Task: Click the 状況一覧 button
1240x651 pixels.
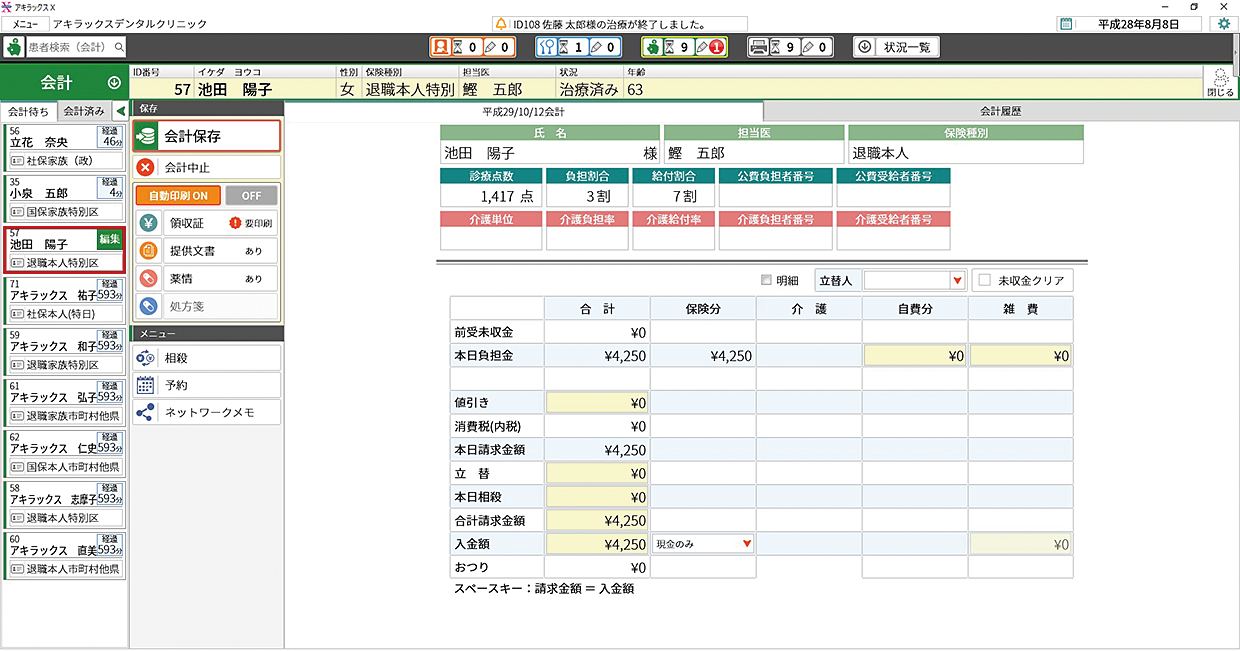Action: point(896,47)
